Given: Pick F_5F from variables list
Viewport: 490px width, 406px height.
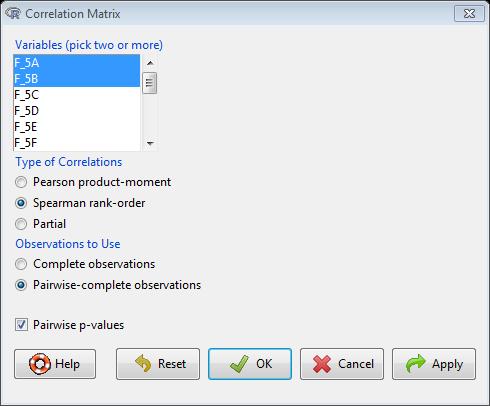Looking at the screenshot, I should click(x=77, y=143).
